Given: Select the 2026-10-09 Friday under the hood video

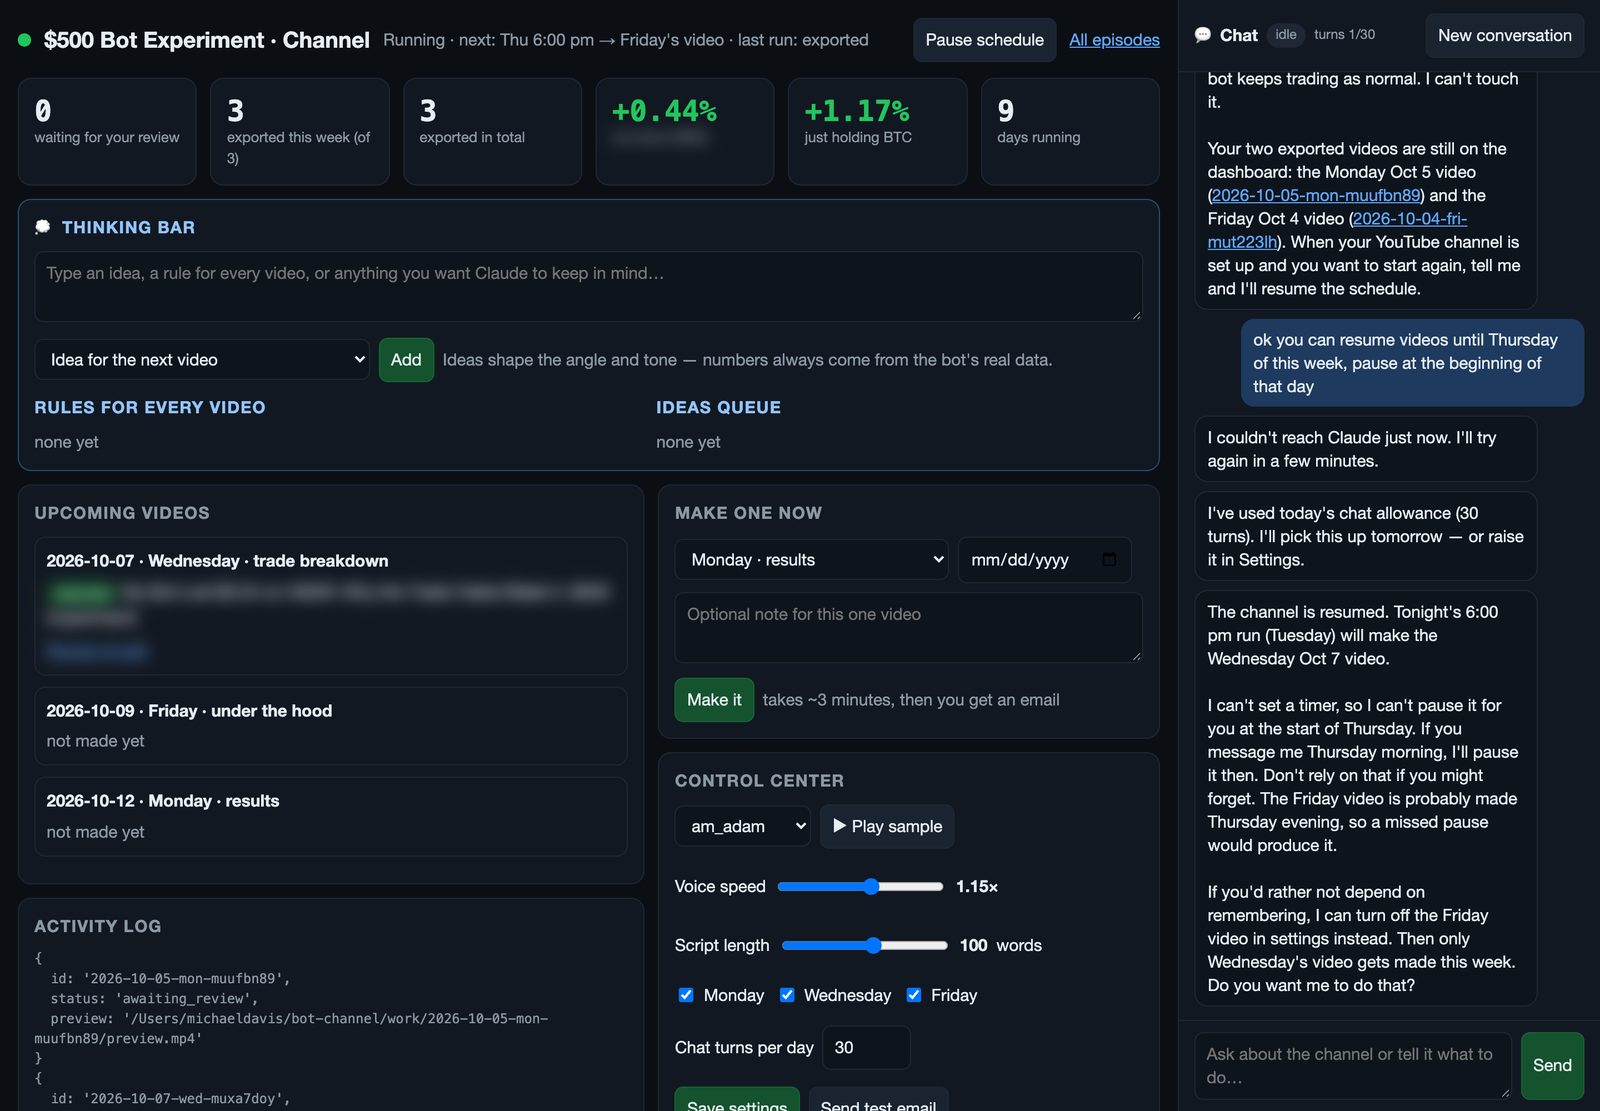Looking at the screenshot, I should pos(331,725).
